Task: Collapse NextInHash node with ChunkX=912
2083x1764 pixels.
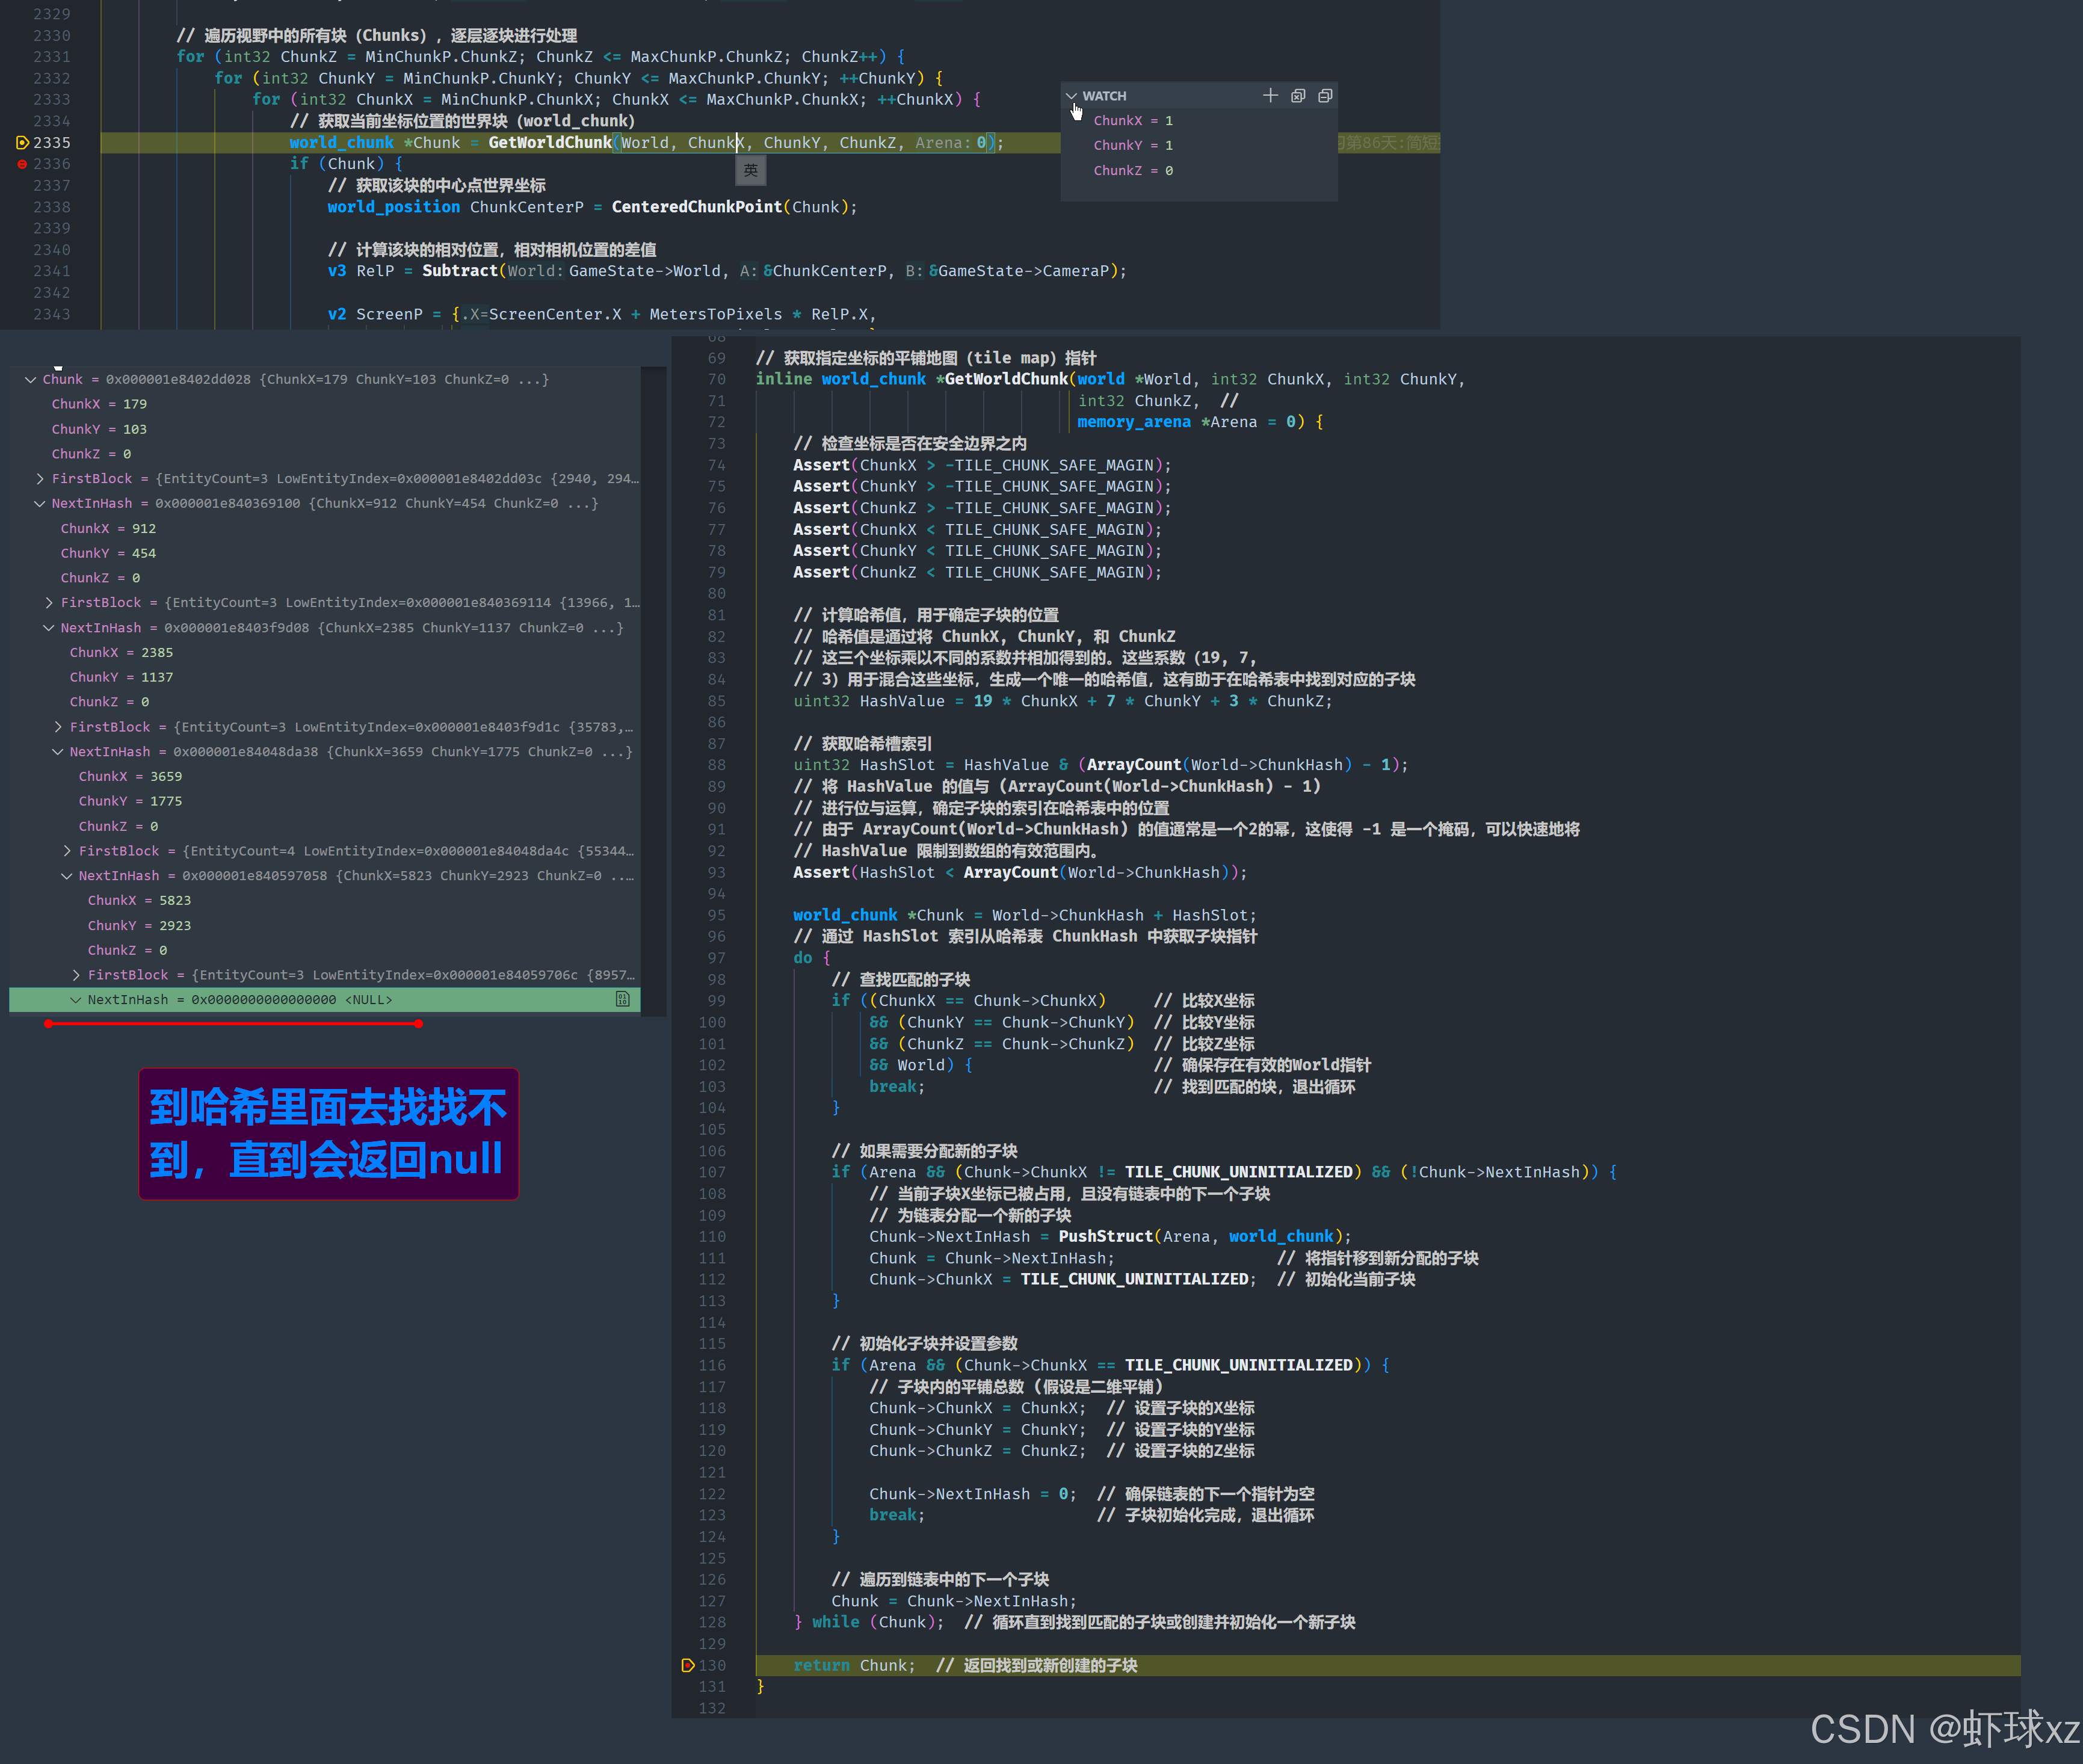Action: [x=40, y=503]
